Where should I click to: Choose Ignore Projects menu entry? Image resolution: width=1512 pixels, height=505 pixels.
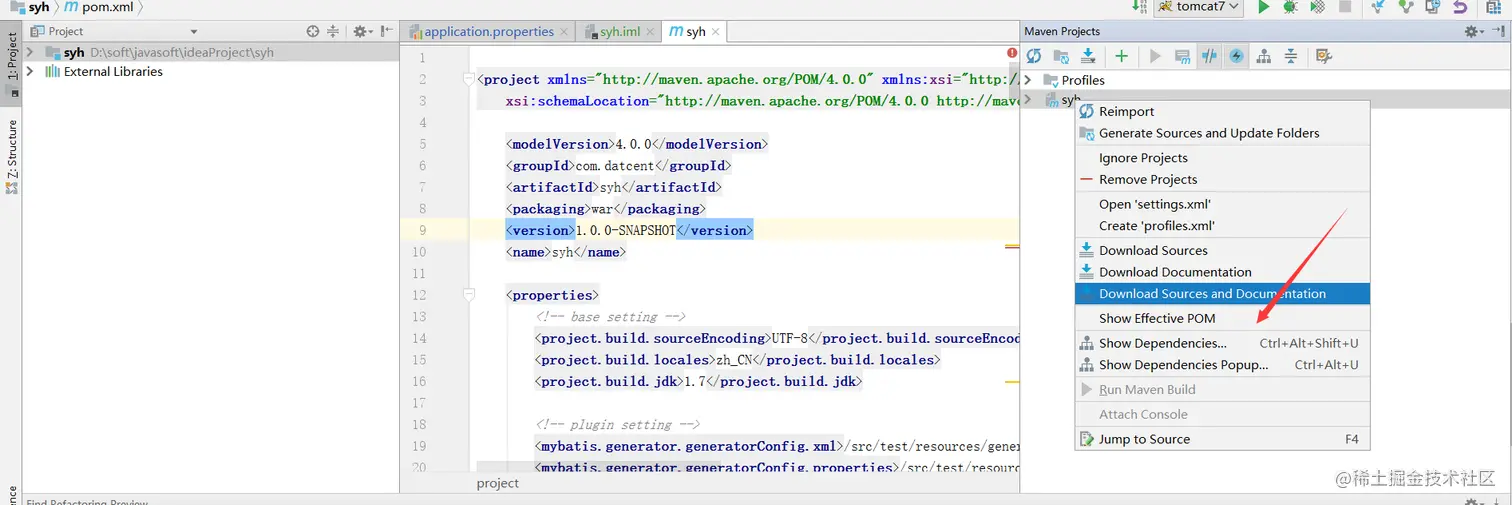pos(1222,158)
